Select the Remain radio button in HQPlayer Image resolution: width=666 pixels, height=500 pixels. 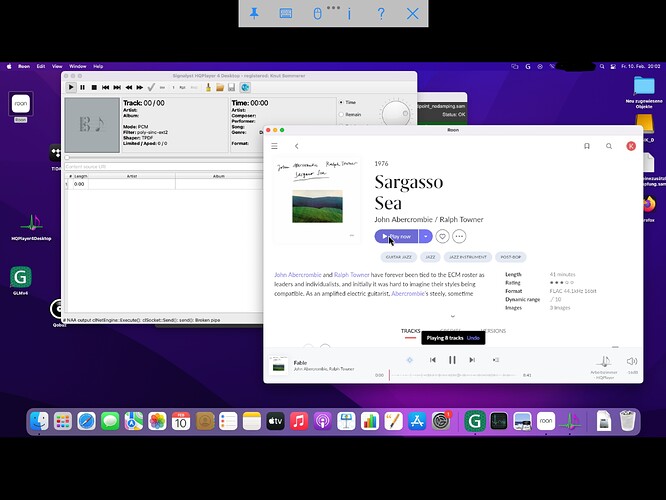click(341, 115)
